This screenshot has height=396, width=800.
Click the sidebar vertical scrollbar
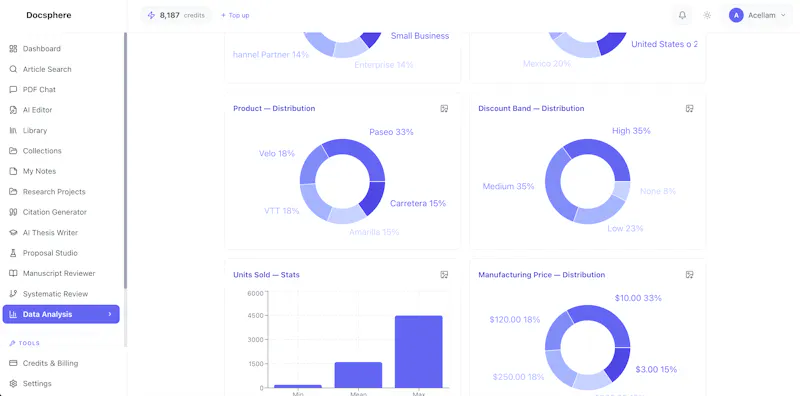pos(126,161)
